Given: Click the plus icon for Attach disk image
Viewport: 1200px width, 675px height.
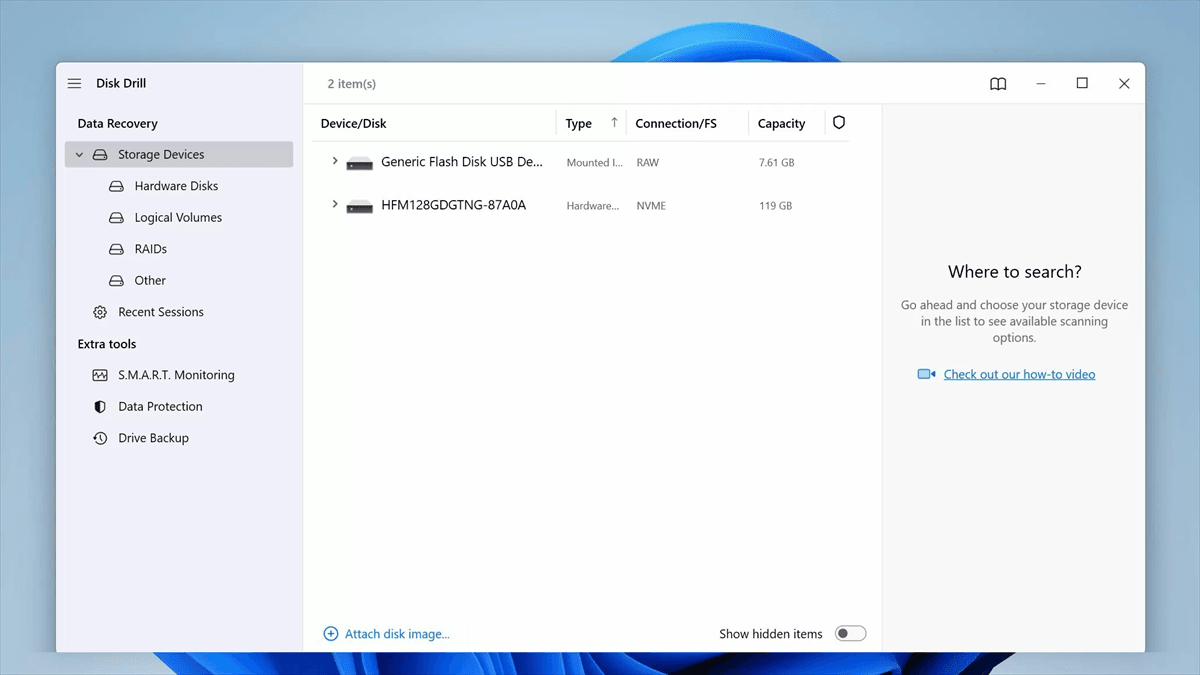Looking at the screenshot, I should (331, 634).
